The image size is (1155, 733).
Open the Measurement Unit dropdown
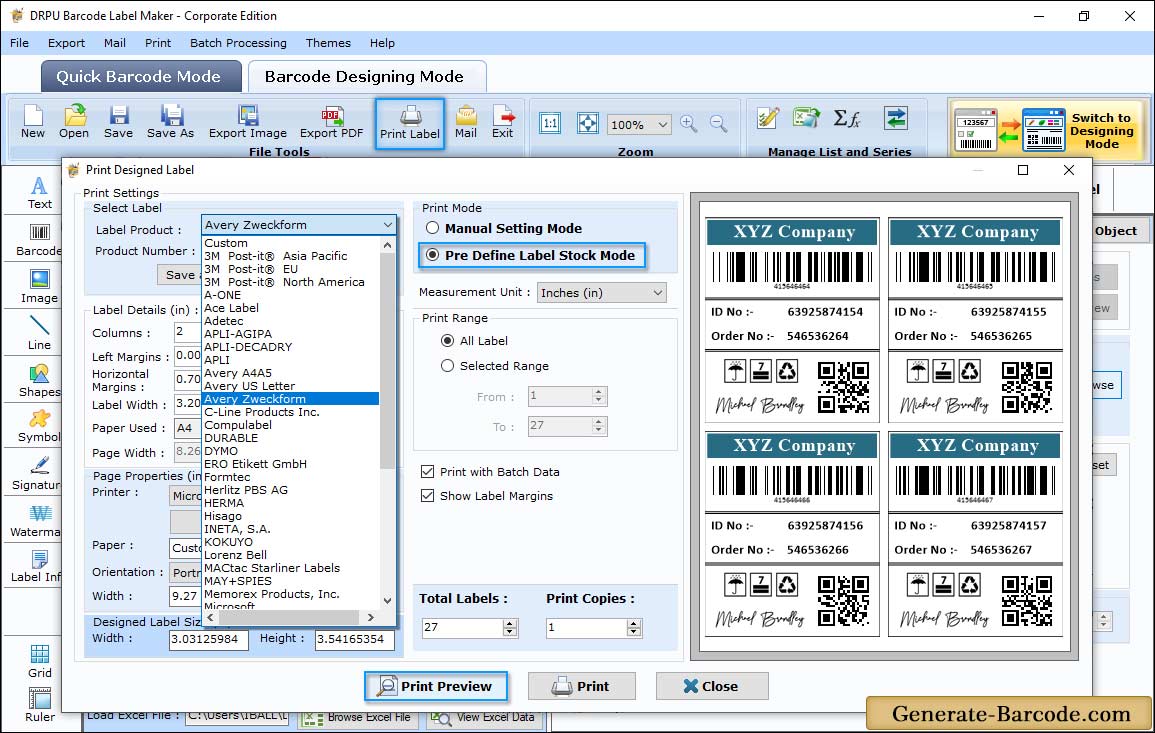point(602,293)
